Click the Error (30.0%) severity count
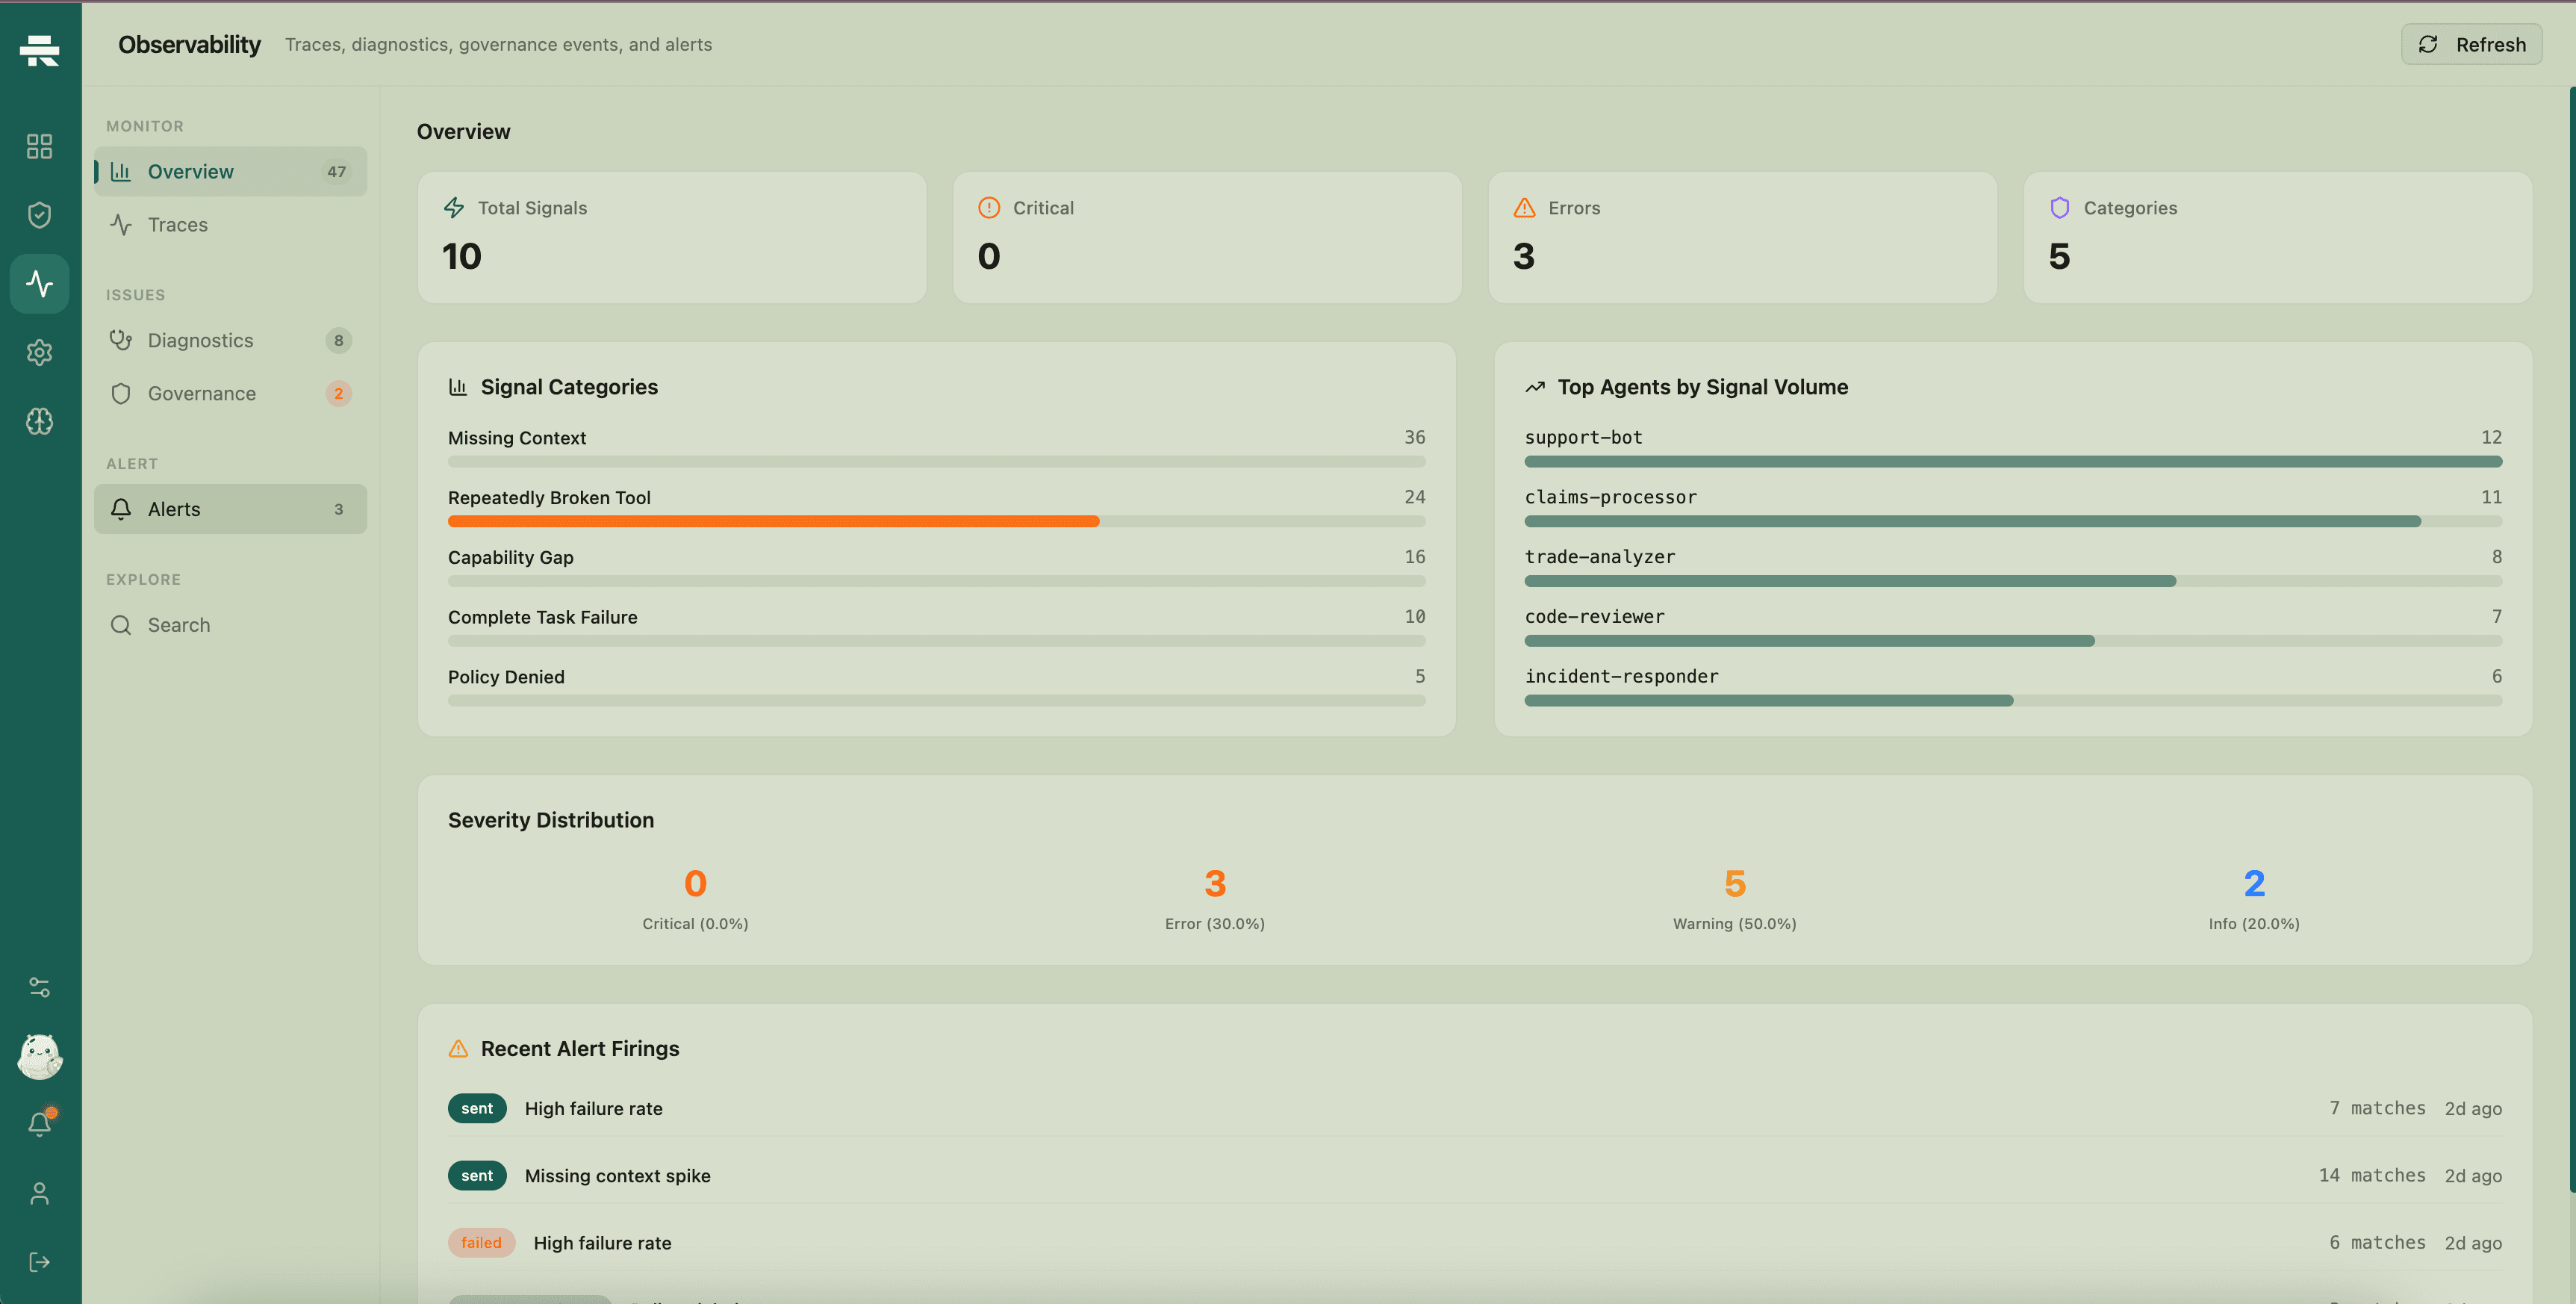 pos(1215,884)
